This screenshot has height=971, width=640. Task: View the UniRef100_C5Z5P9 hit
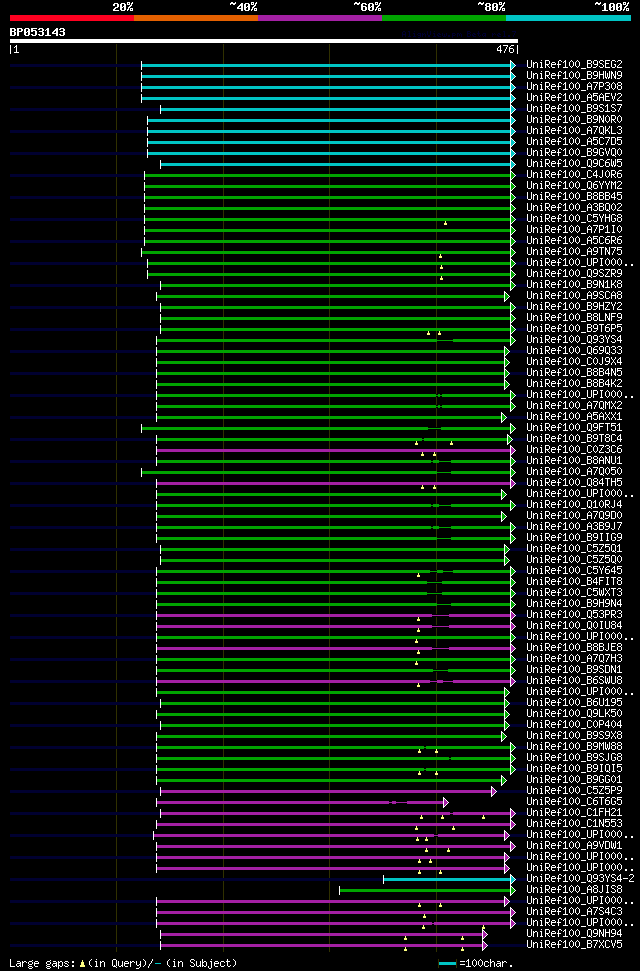(x=574, y=791)
